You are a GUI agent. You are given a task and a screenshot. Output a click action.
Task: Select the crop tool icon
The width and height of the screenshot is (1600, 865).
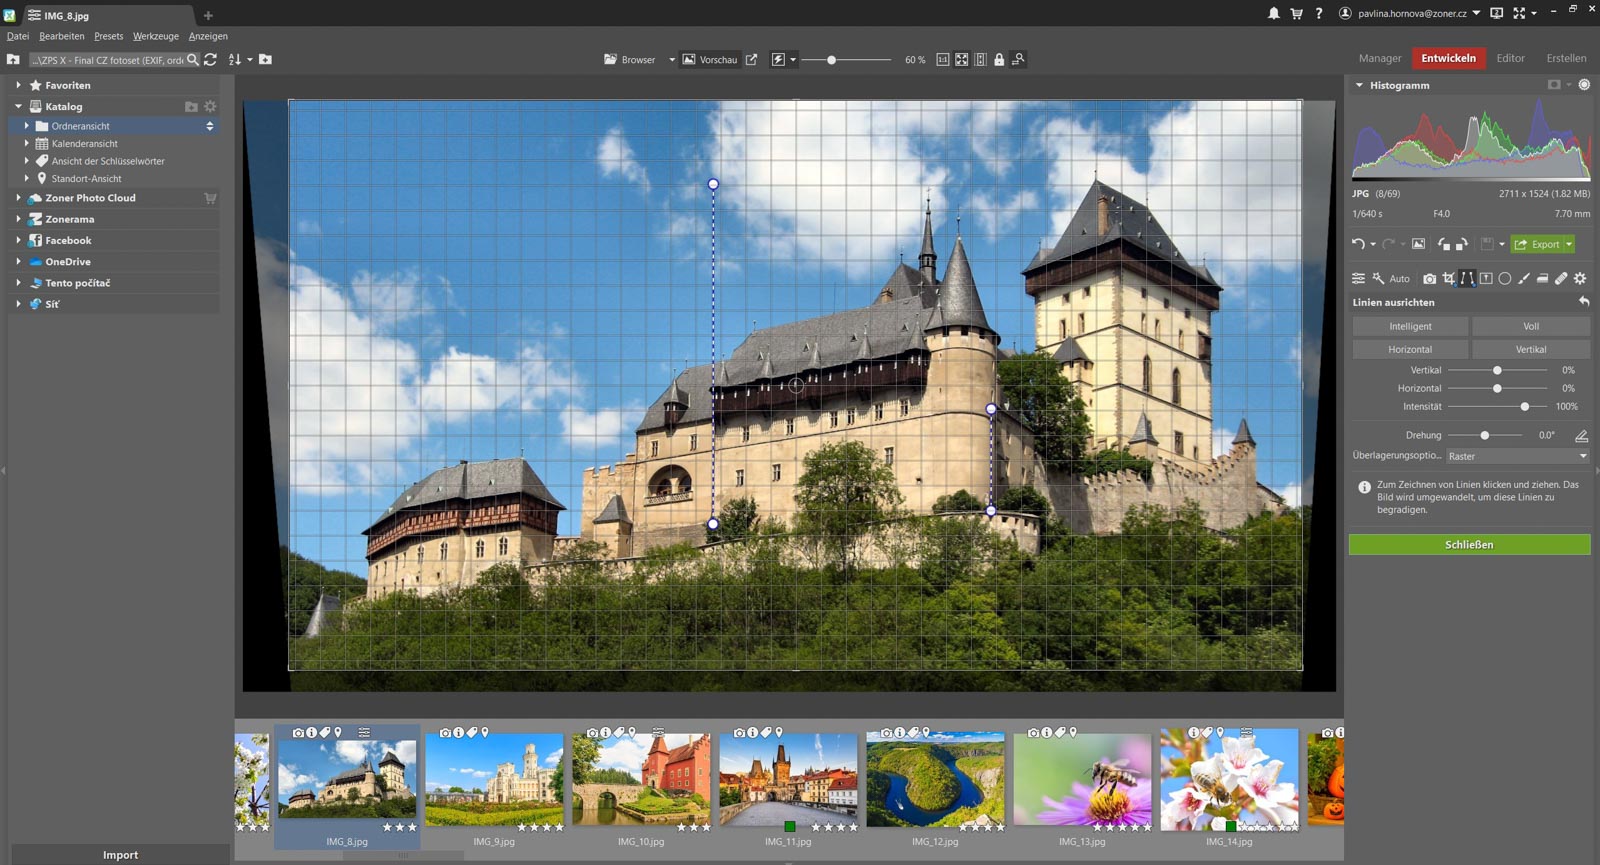(x=1448, y=279)
